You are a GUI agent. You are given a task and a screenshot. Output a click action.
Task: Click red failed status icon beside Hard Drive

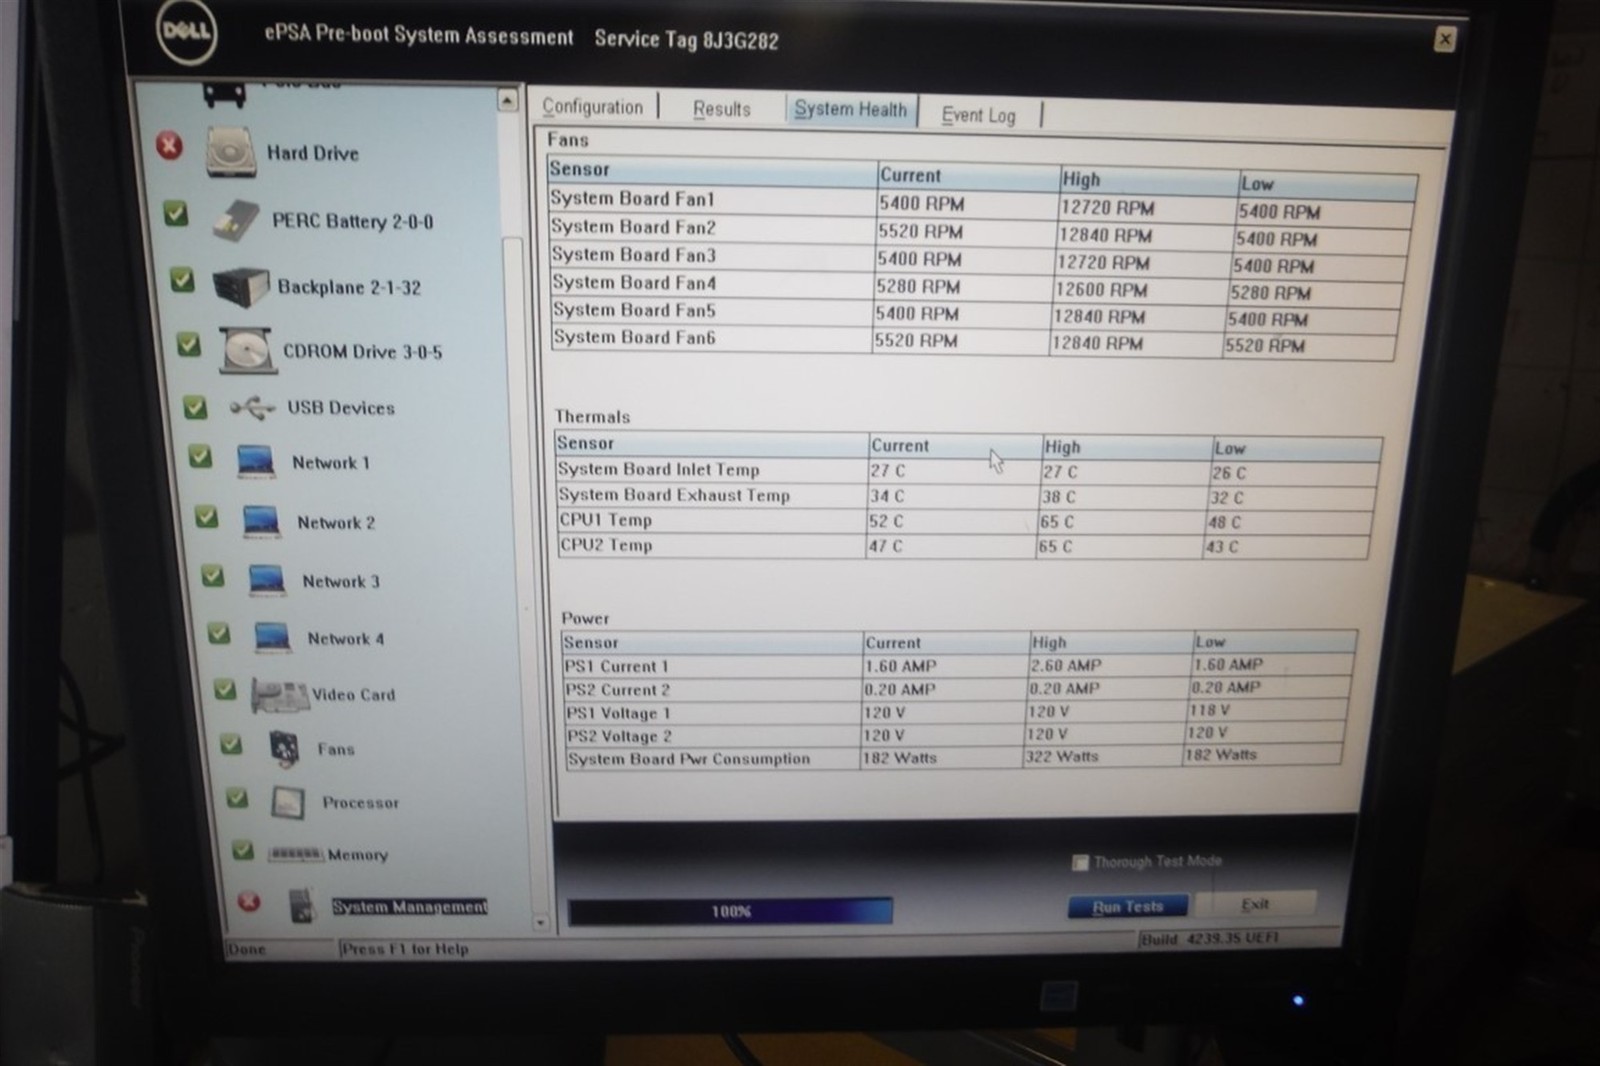tap(170, 146)
